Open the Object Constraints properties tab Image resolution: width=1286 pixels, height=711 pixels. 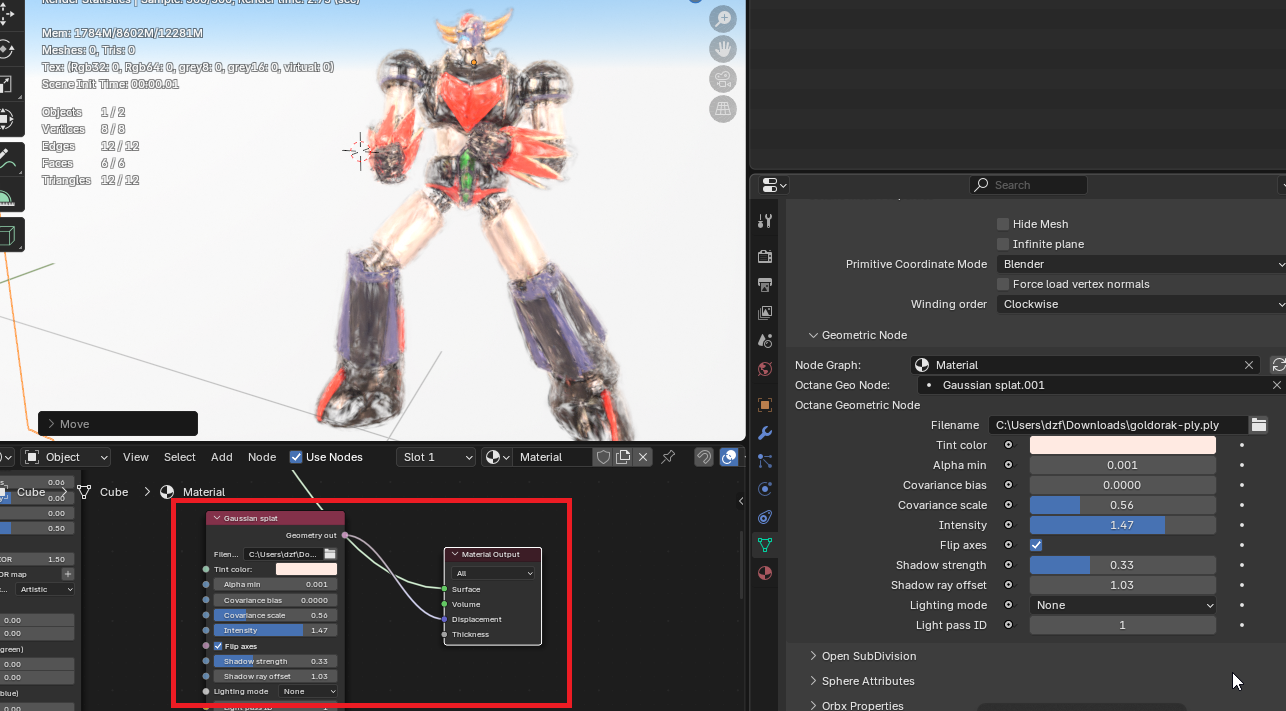(x=765, y=517)
